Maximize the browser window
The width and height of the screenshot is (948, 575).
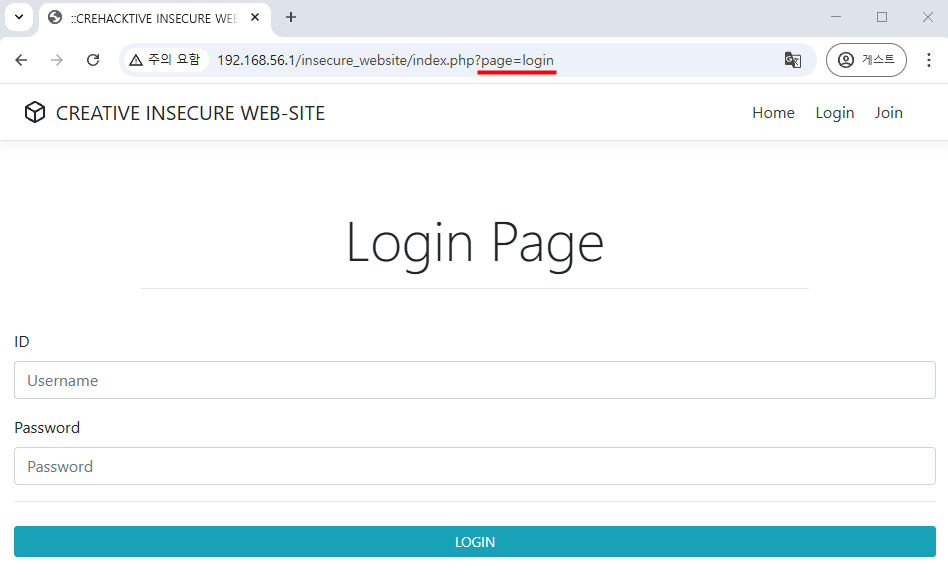tap(881, 17)
